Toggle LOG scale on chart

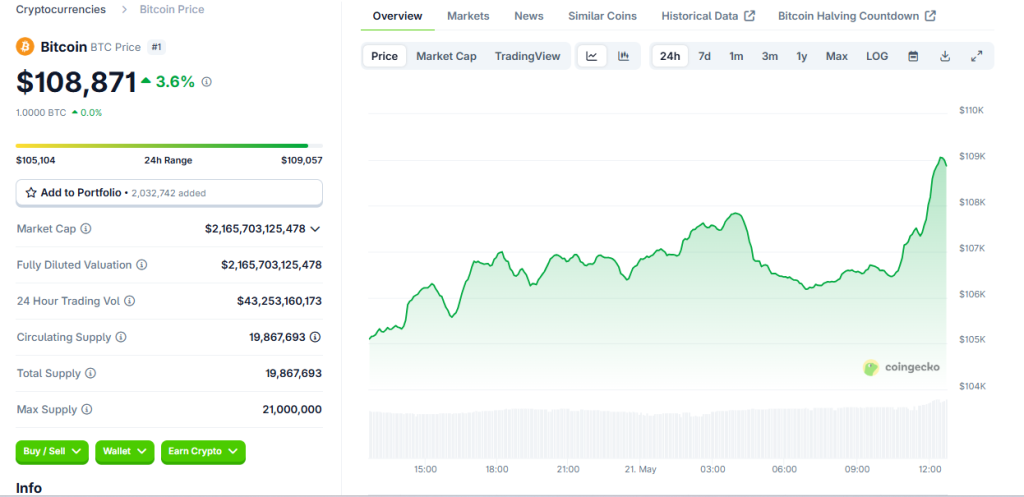877,56
